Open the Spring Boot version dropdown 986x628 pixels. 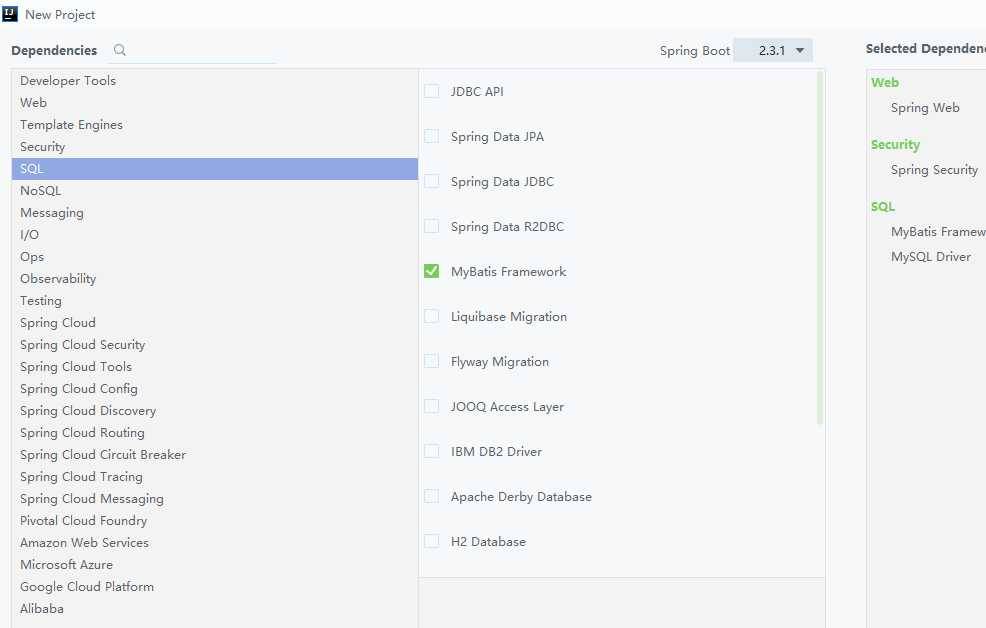[x=772, y=50]
